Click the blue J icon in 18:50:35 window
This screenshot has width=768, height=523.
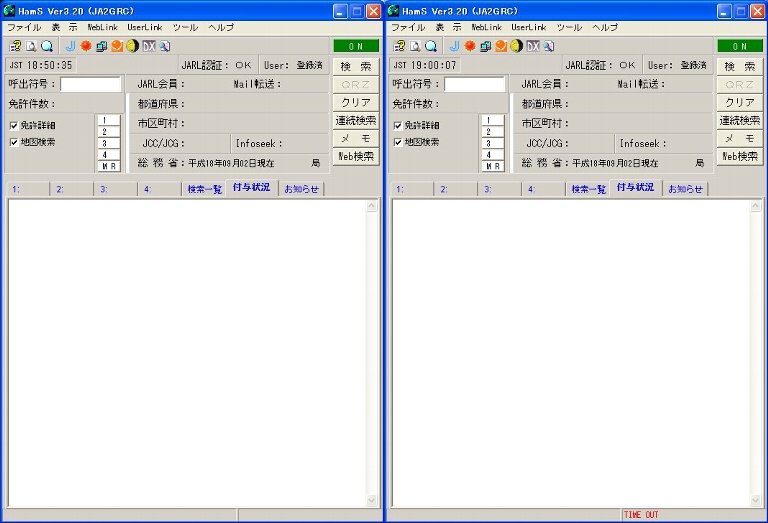tap(71, 46)
